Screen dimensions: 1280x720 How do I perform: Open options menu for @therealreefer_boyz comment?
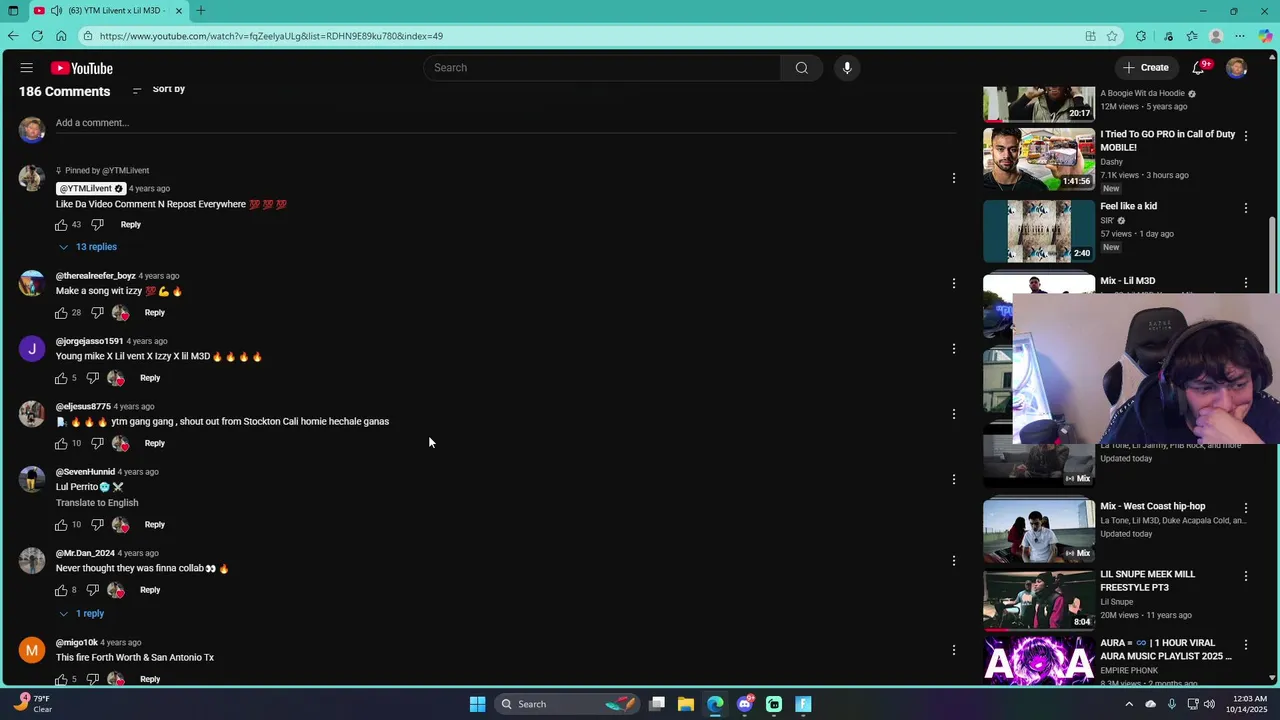[954, 284]
